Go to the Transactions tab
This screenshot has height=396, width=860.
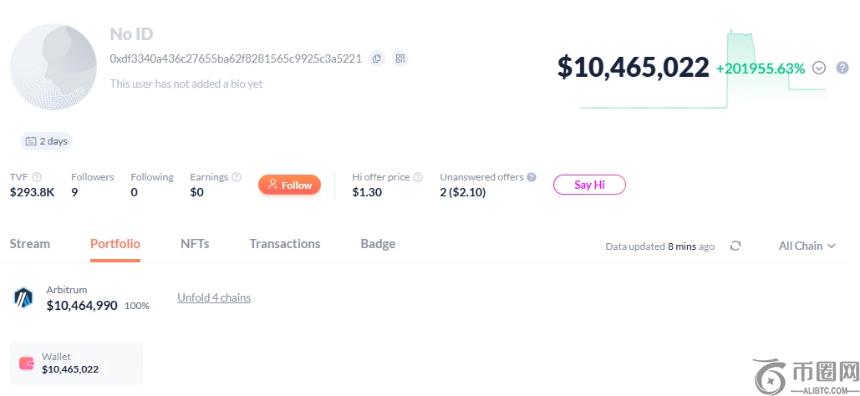click(285, 244)
